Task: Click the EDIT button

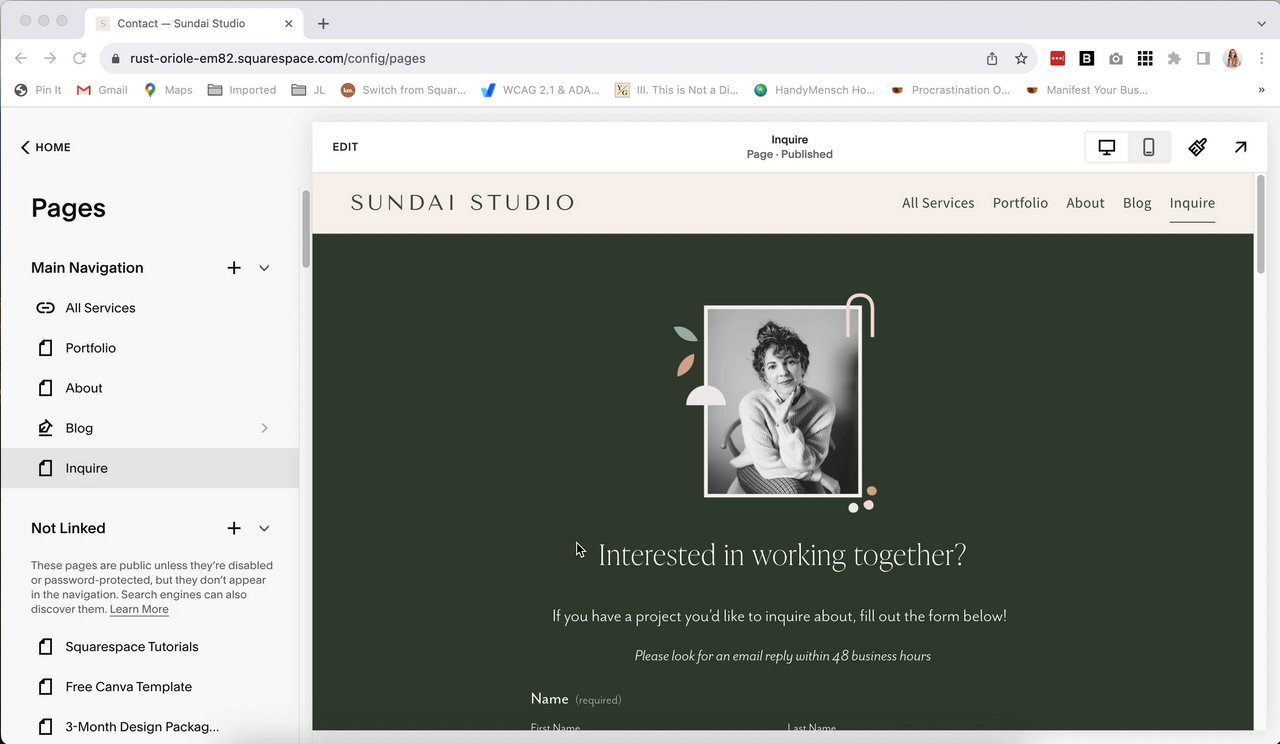Action: coord(345,147)
